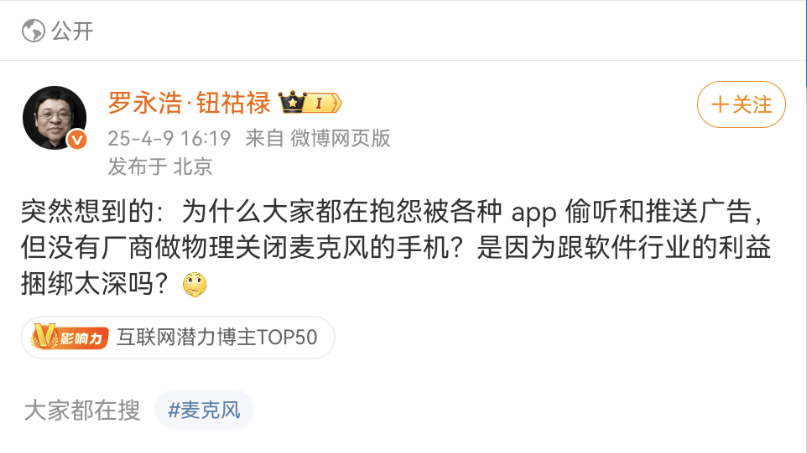Click the post line starting 突然想到的
This screenshot has width=807, height=453.
tap(393, 212)
